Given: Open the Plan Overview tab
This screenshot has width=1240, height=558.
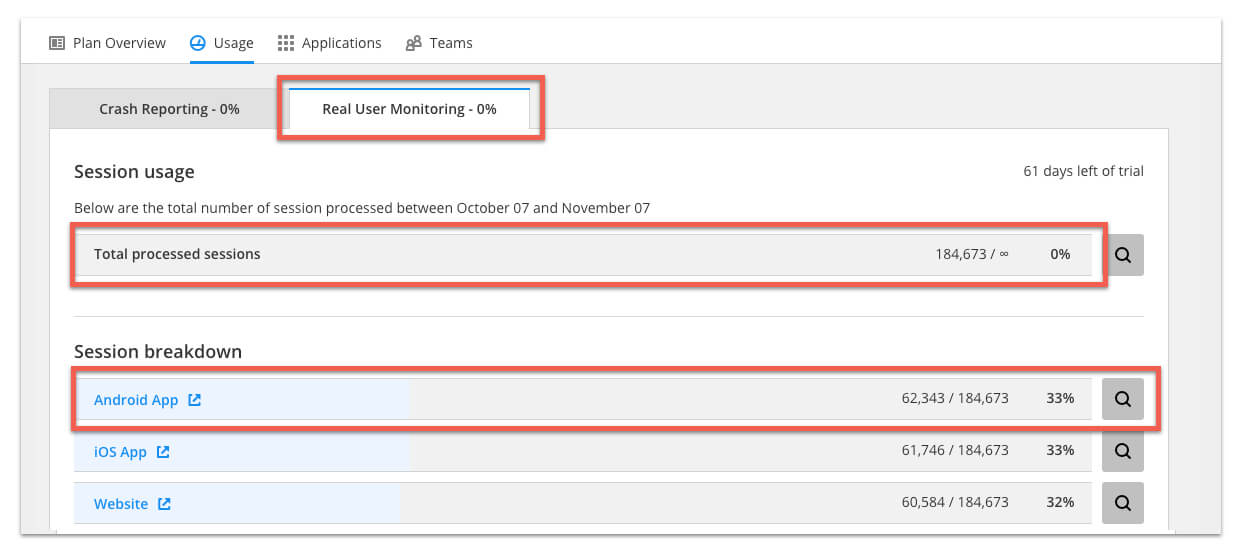Looking at the screenshot, I should pos(107,43).
